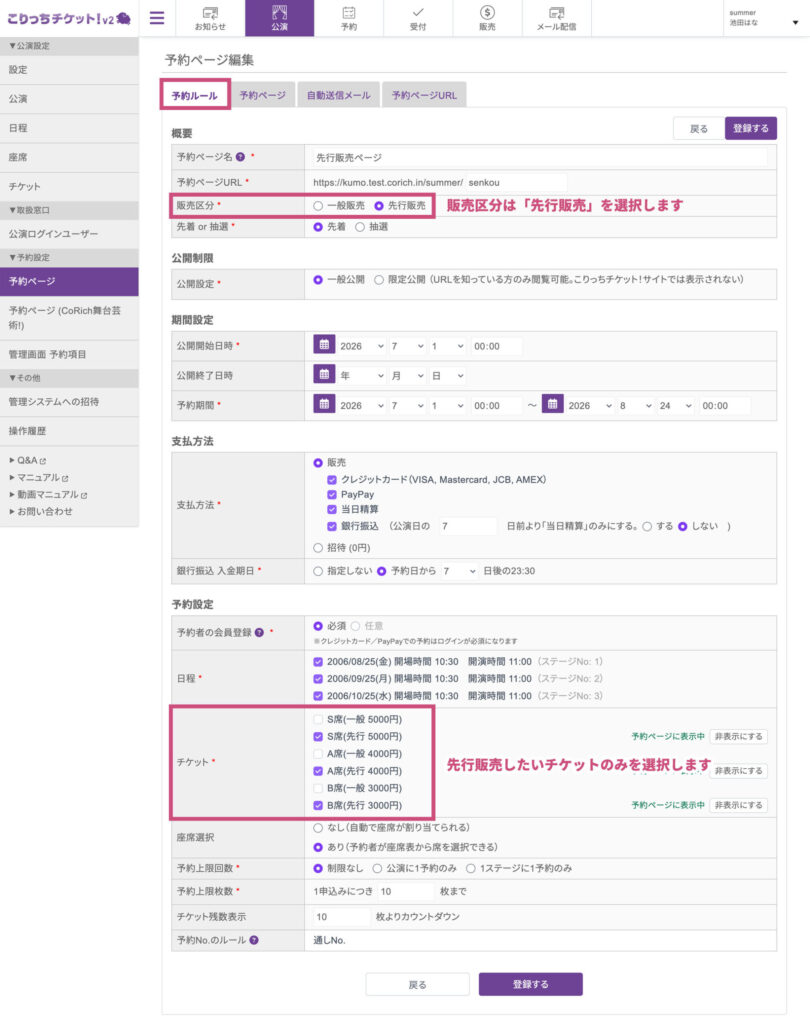The width and height of the screenshot is (810, 1024).
Task: Uncheck the PayPay payment checkbox
Action: pos(332,494)
